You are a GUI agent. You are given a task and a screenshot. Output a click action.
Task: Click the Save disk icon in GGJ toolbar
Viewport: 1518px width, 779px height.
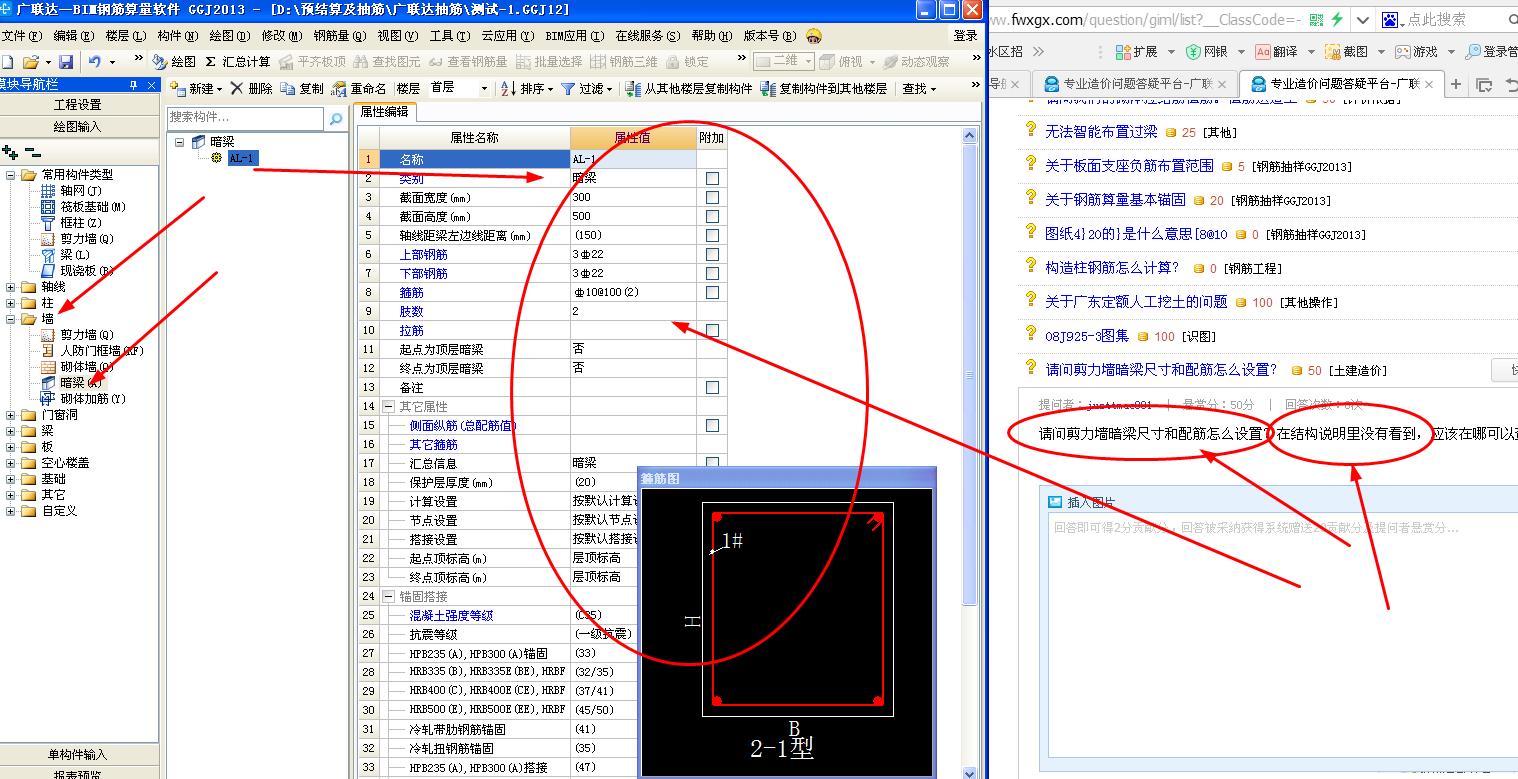point(66,62)
